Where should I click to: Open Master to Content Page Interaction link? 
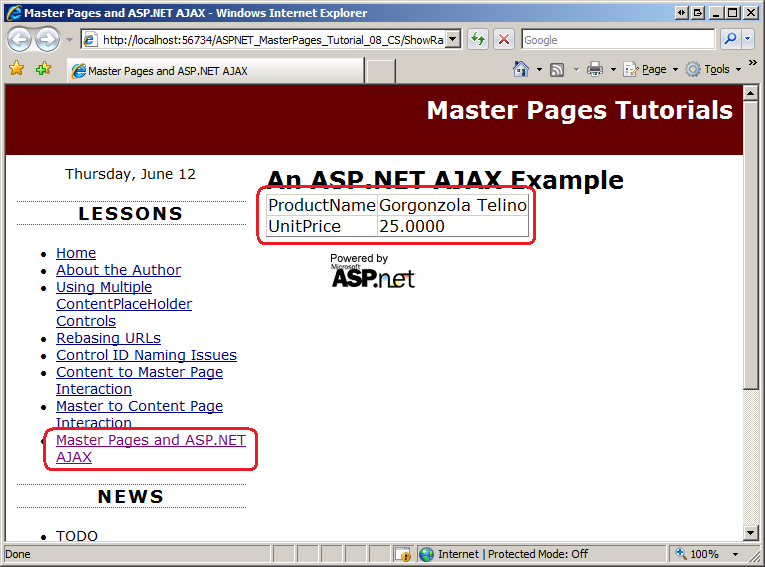point(140,414)
